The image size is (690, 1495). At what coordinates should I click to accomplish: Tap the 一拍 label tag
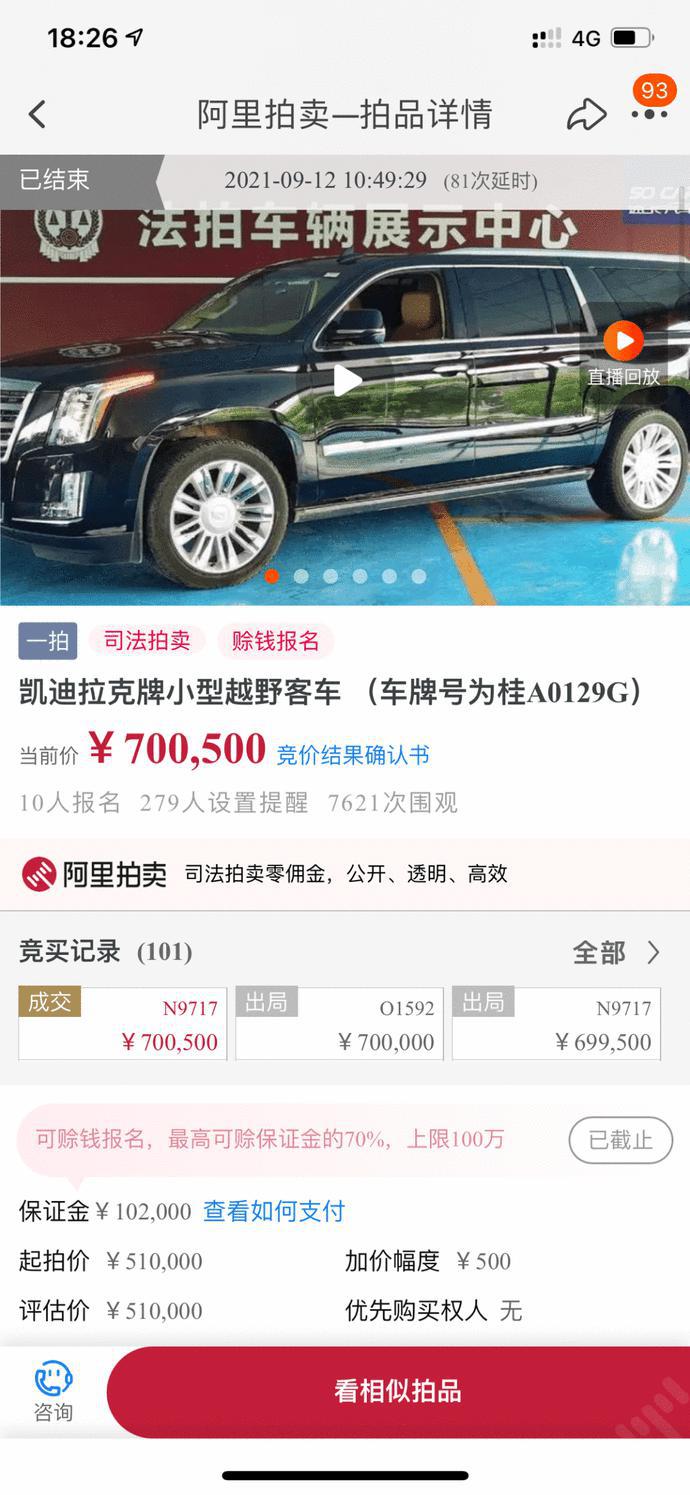tap(47, 641)
